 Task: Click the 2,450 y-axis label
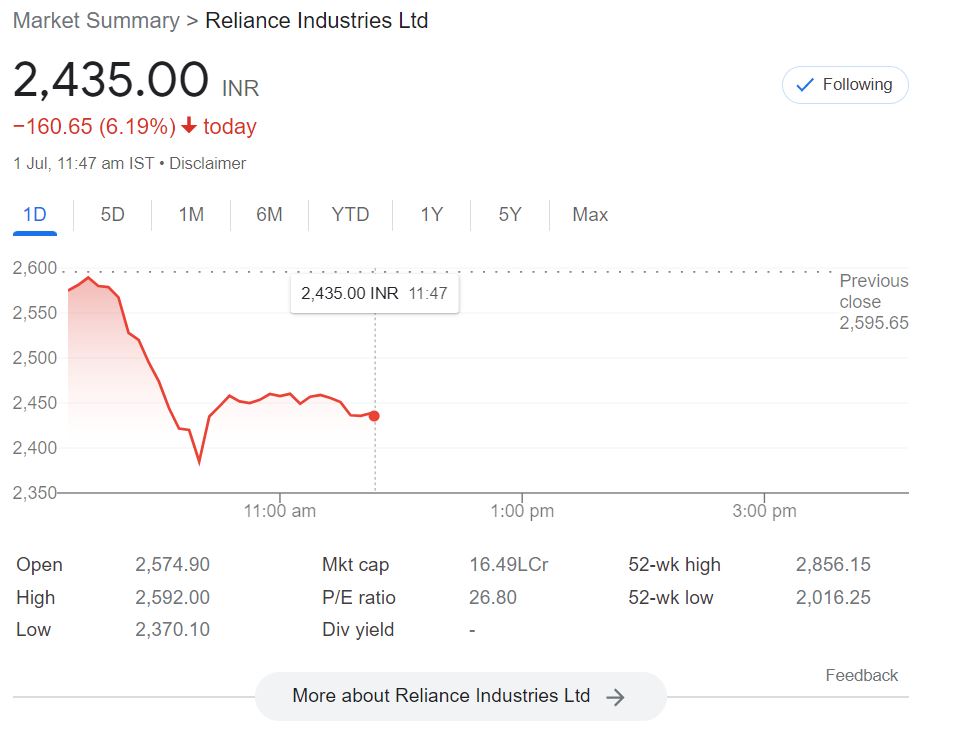35,403
